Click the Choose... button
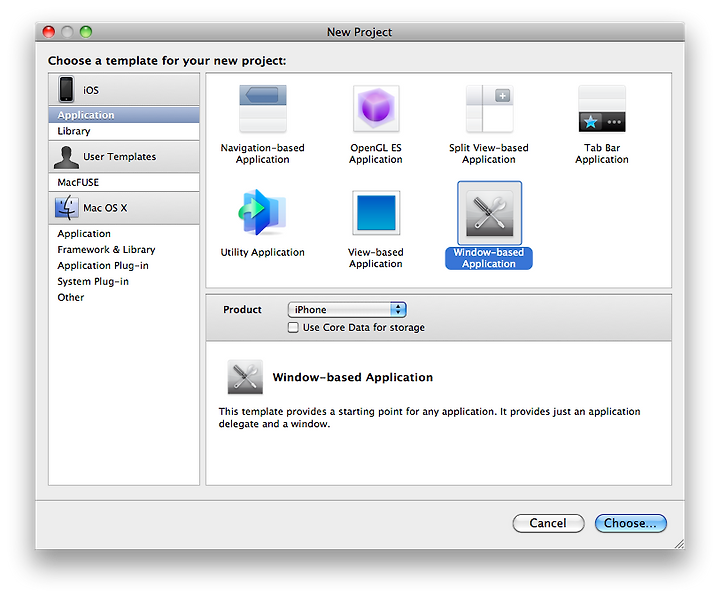The width and height of the screenshot is (720, 598). 630,523
